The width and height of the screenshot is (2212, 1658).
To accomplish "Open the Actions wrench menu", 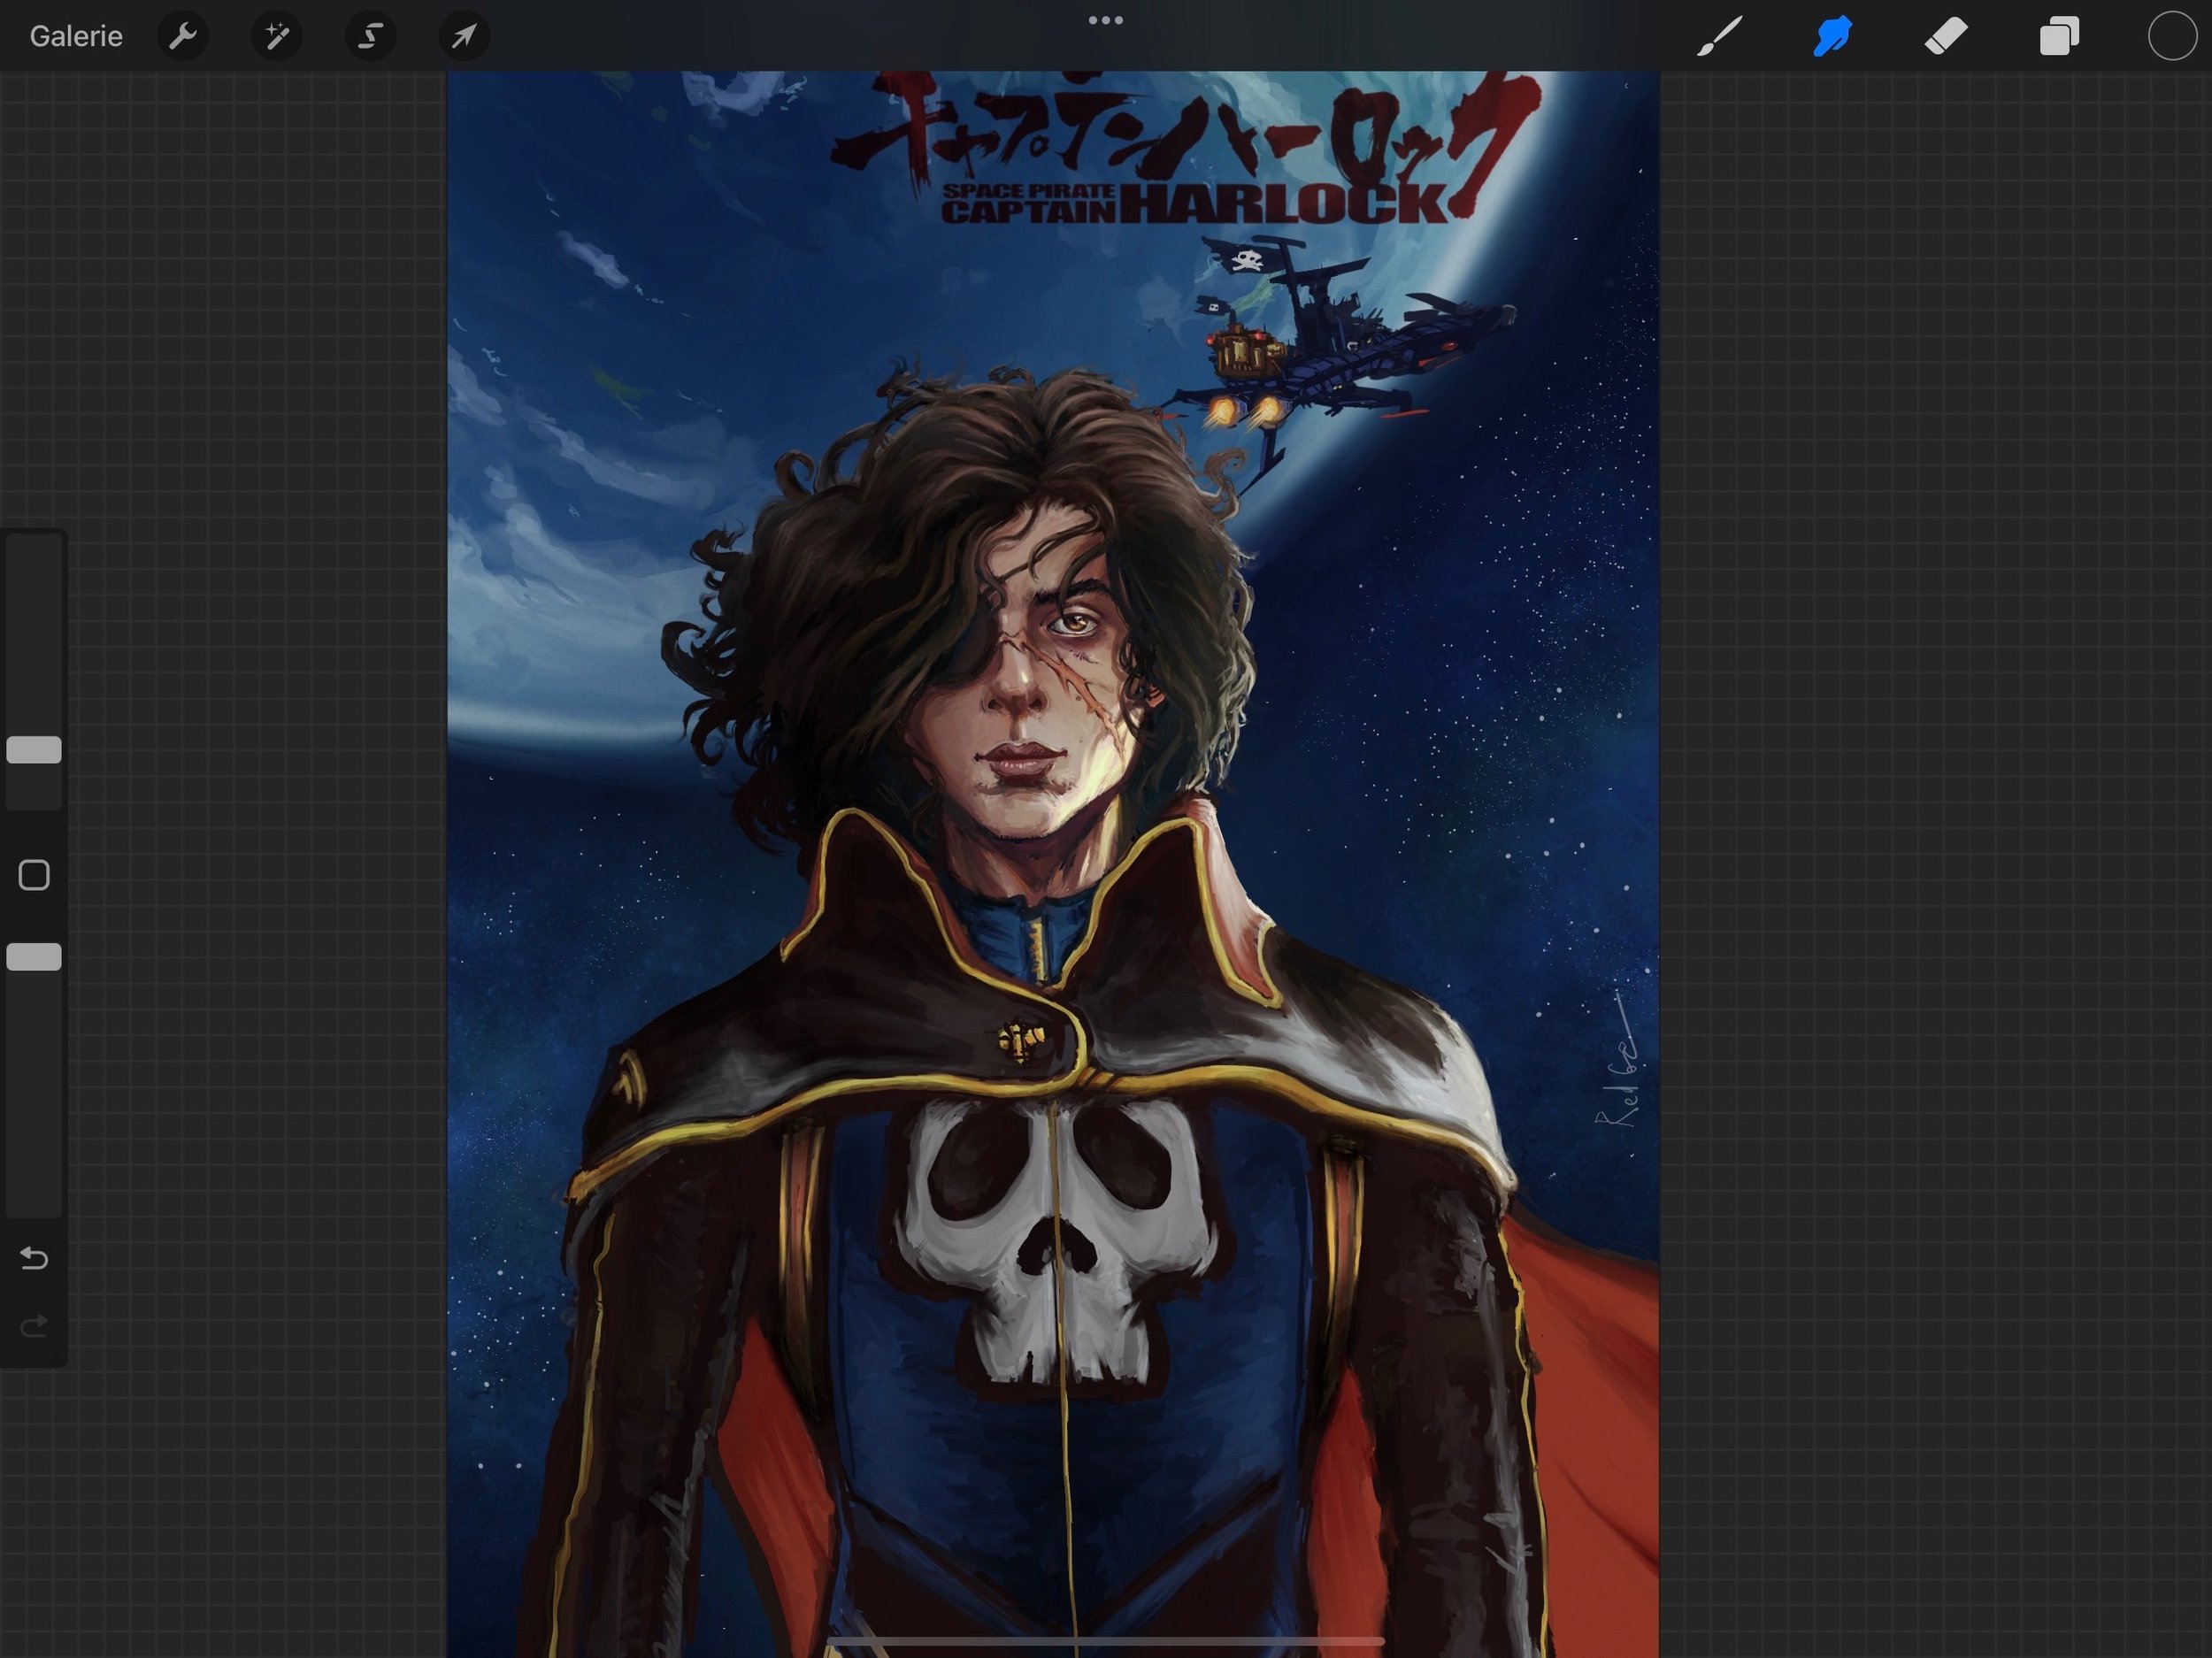I will click(x=182, y=37).
